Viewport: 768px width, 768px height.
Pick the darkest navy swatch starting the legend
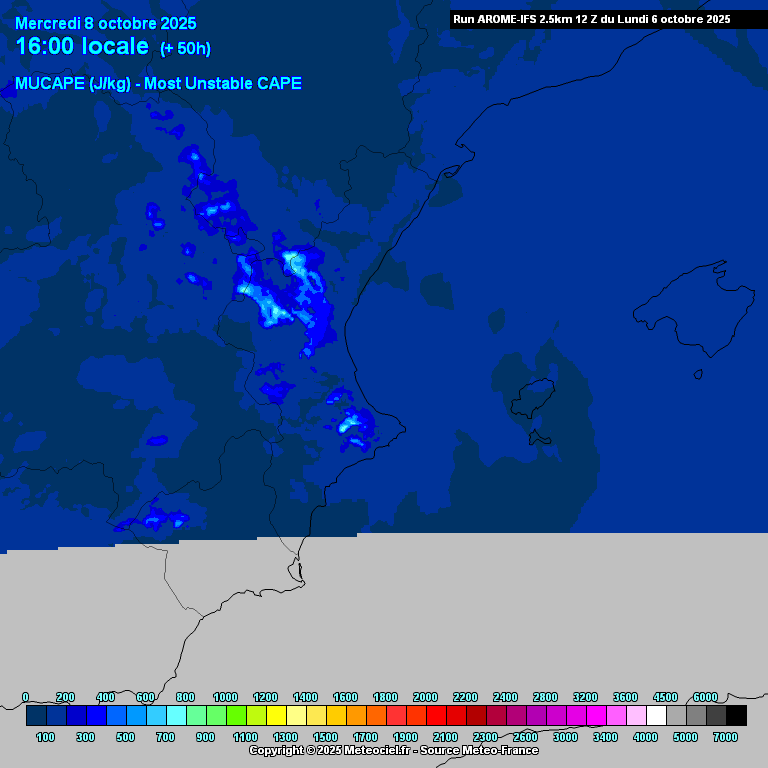(36, 716)
